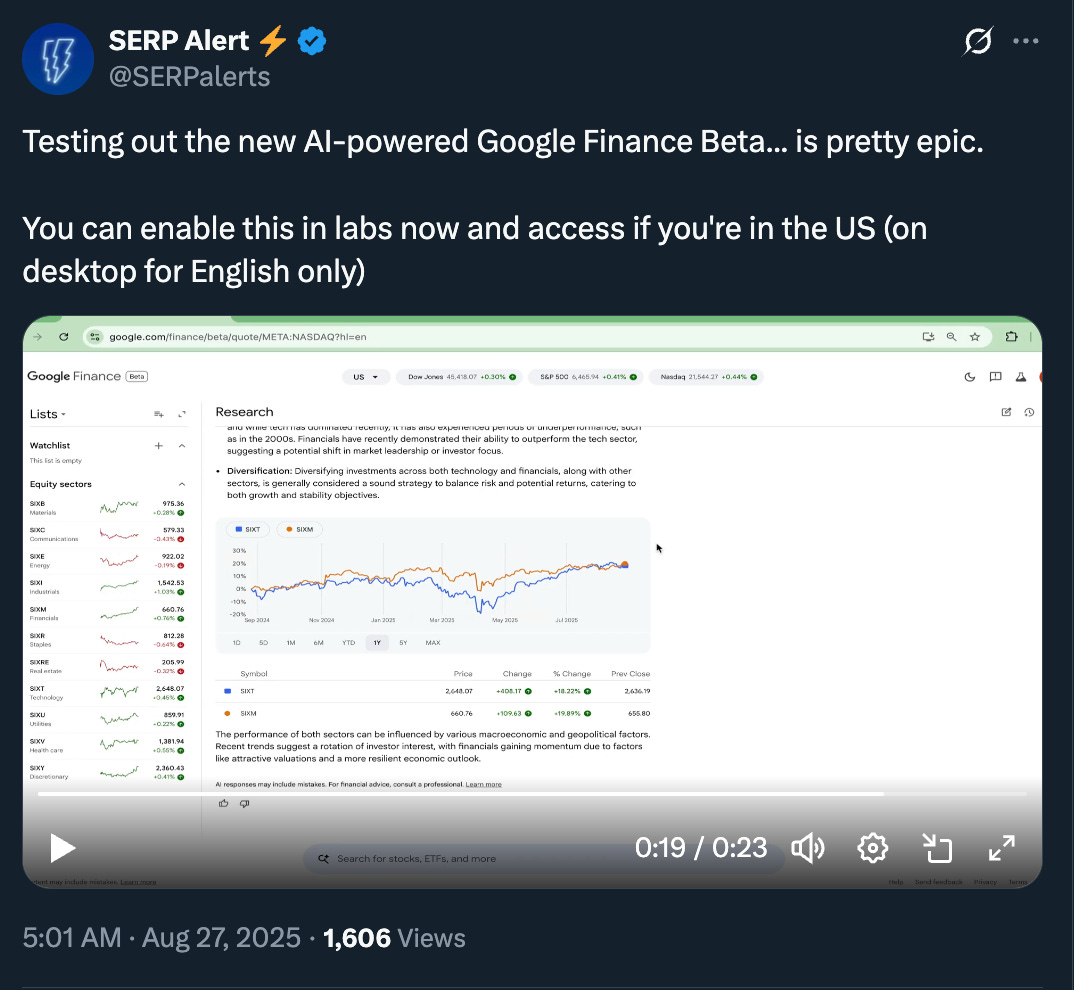
Task: Click zoom magnifier icon in address bar
Action: (x=951, y=336)
